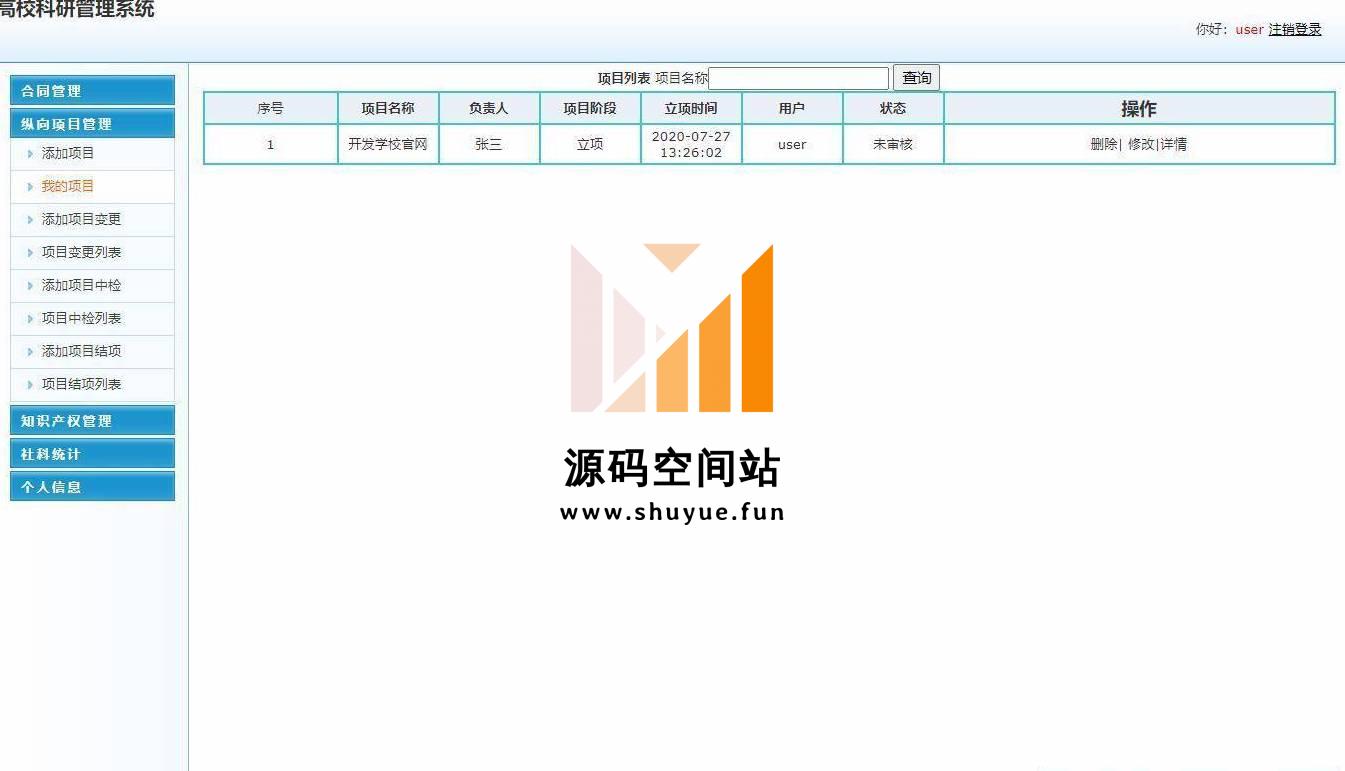This screenshot has height=771, width=1345.
Task: Select the 开发学校官网 project name cell
Action: coord(388,144)
